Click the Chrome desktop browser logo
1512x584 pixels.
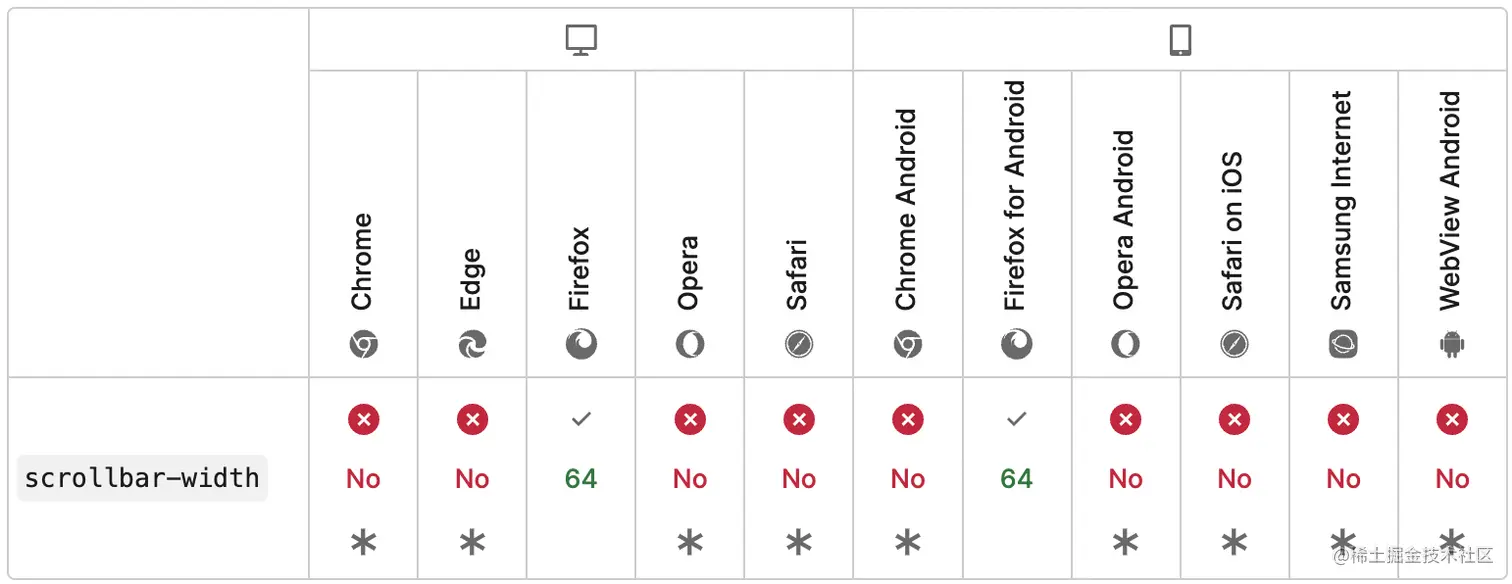[363, 345]
